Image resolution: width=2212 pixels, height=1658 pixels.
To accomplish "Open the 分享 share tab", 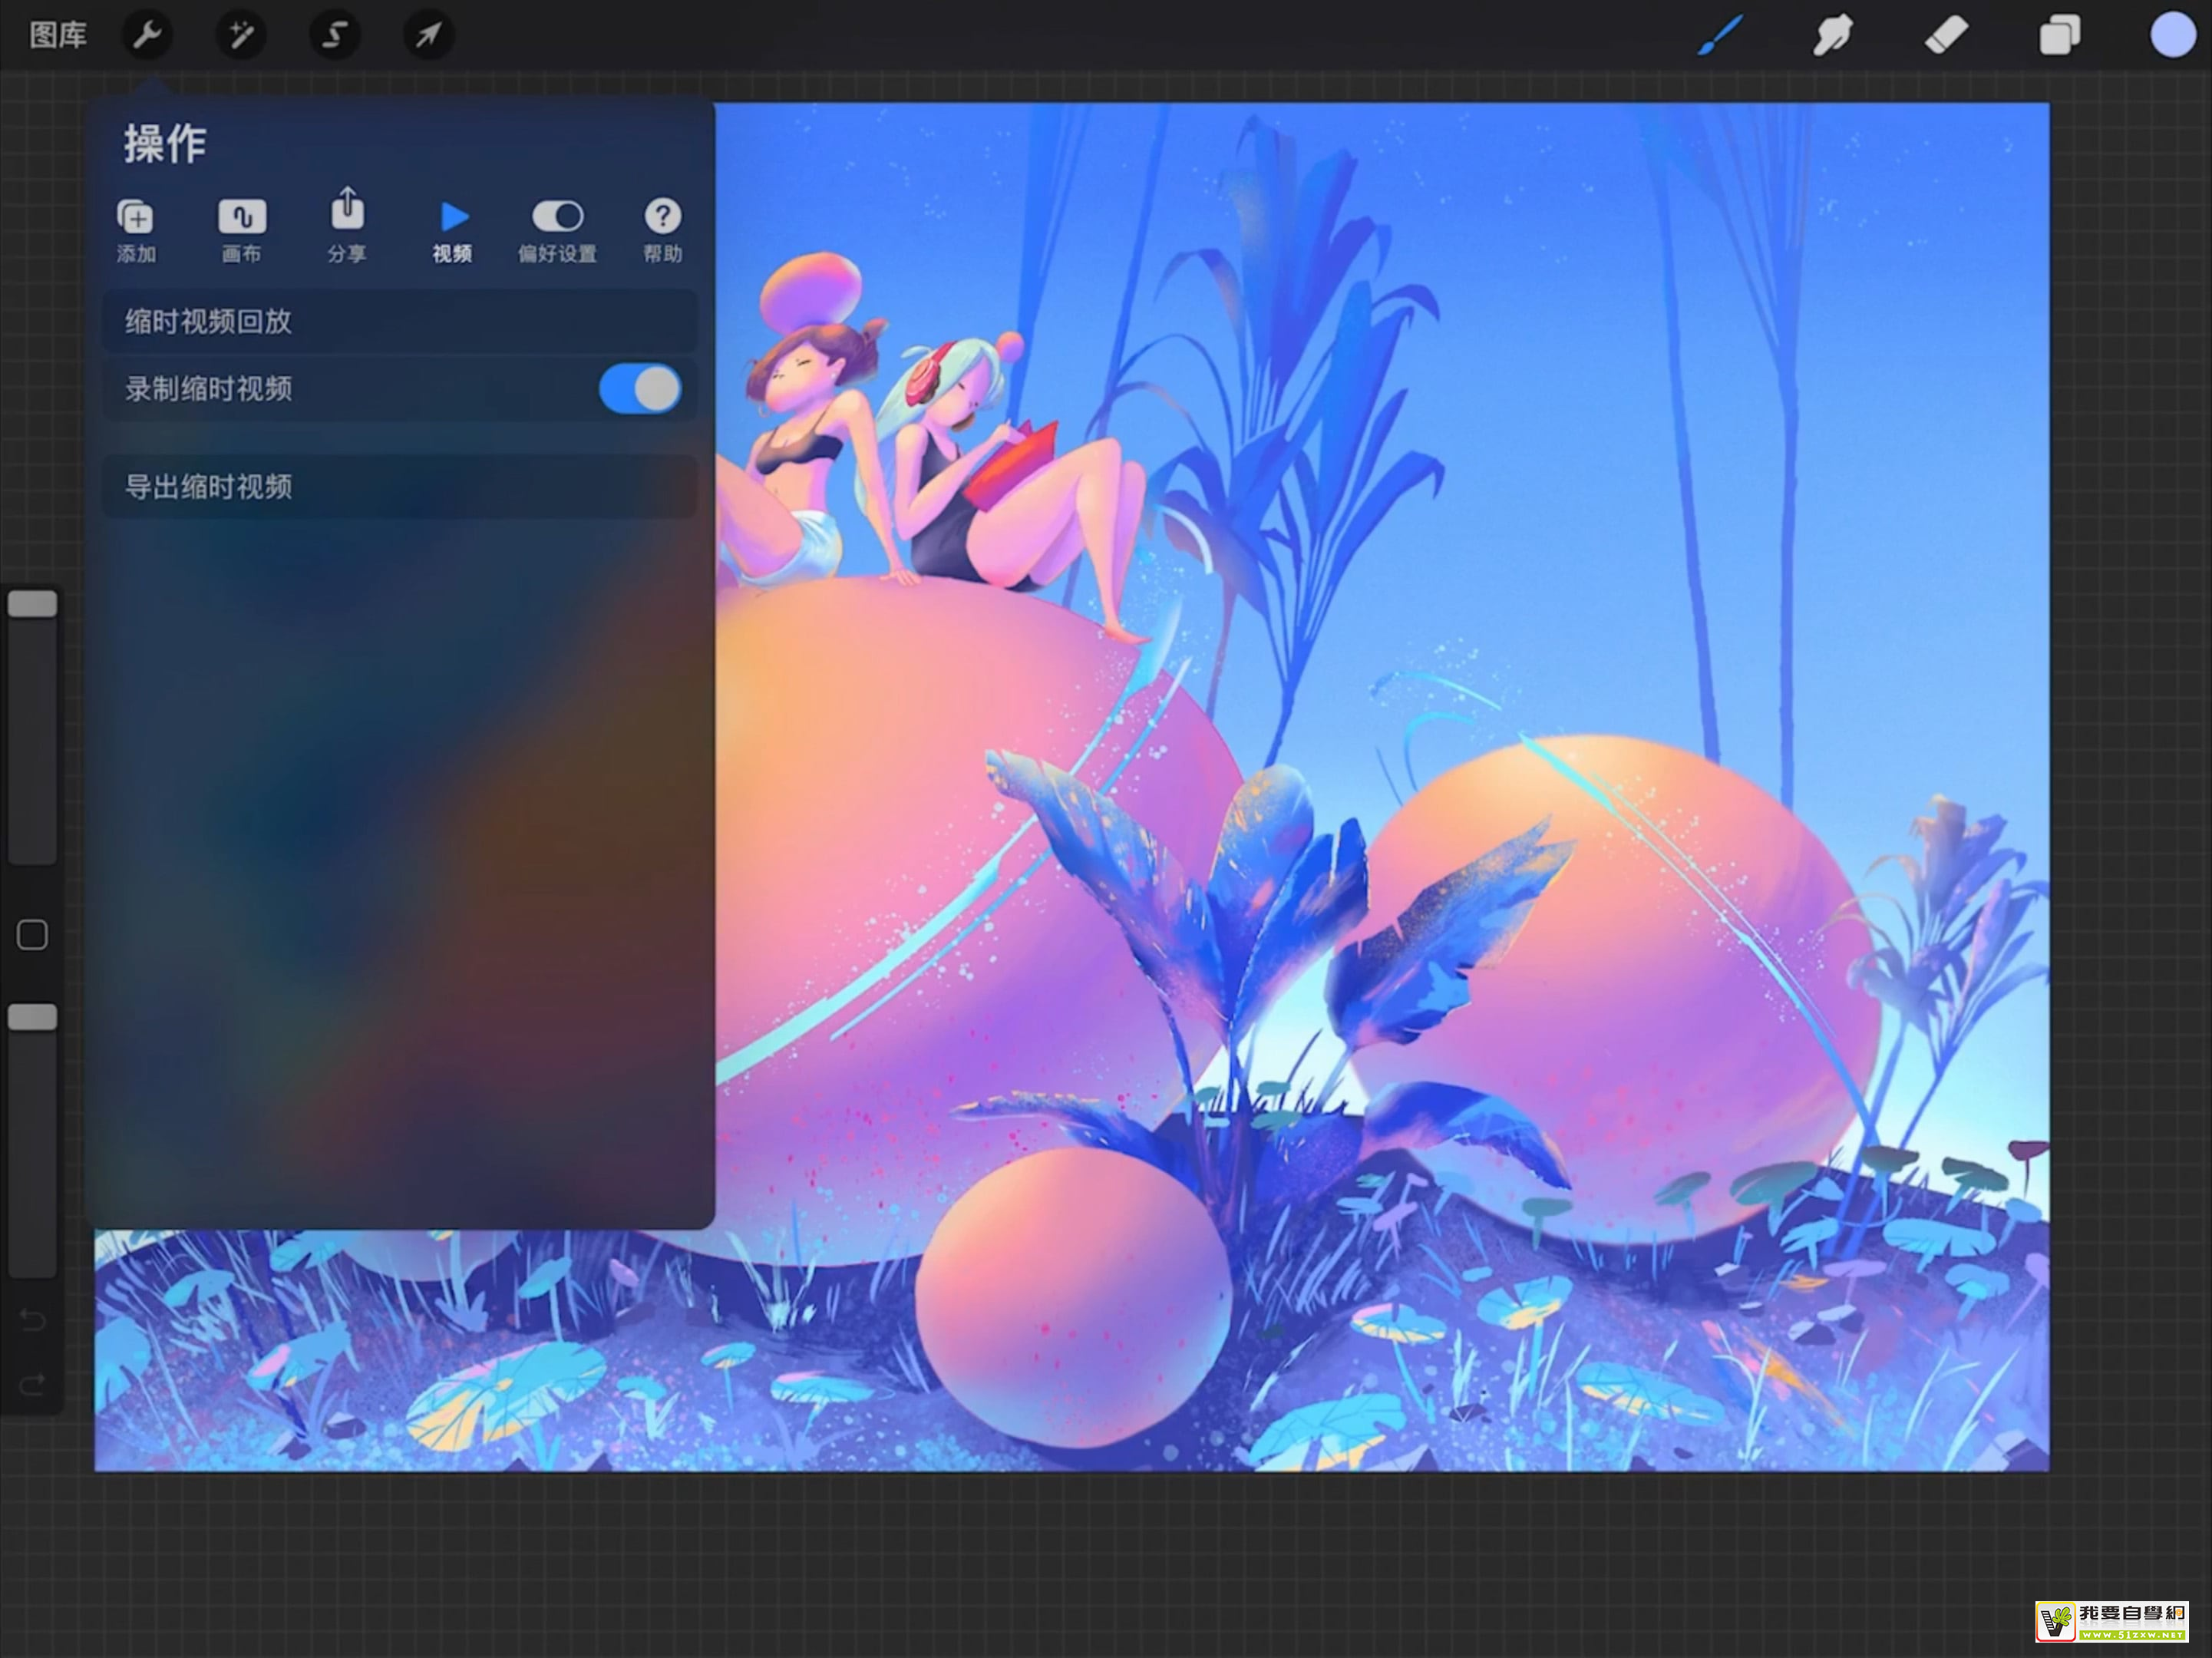I will (x=347, y=227).
